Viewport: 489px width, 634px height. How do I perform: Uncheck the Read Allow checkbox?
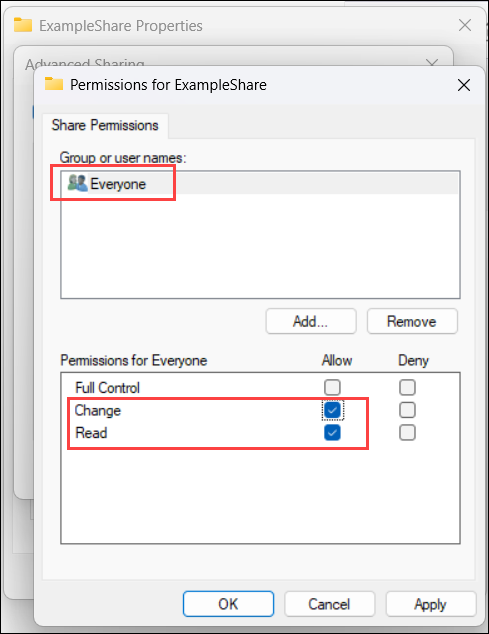pos(332,433)
